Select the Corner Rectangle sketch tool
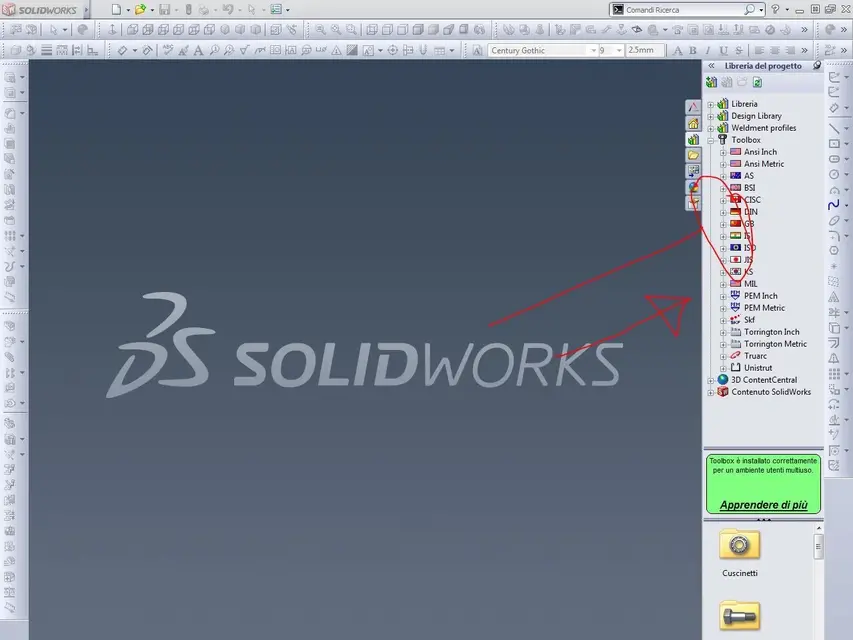 [x=834, y=144]
